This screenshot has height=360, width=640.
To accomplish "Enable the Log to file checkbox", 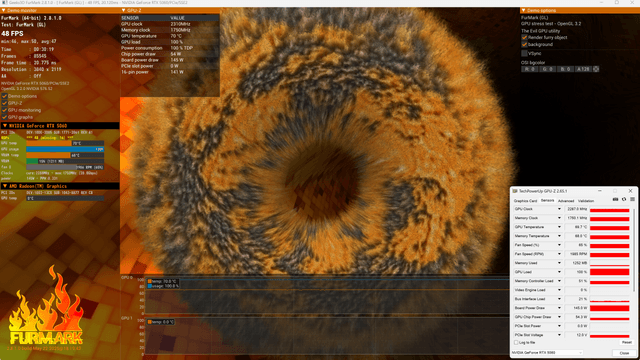I will coord(516,342).
